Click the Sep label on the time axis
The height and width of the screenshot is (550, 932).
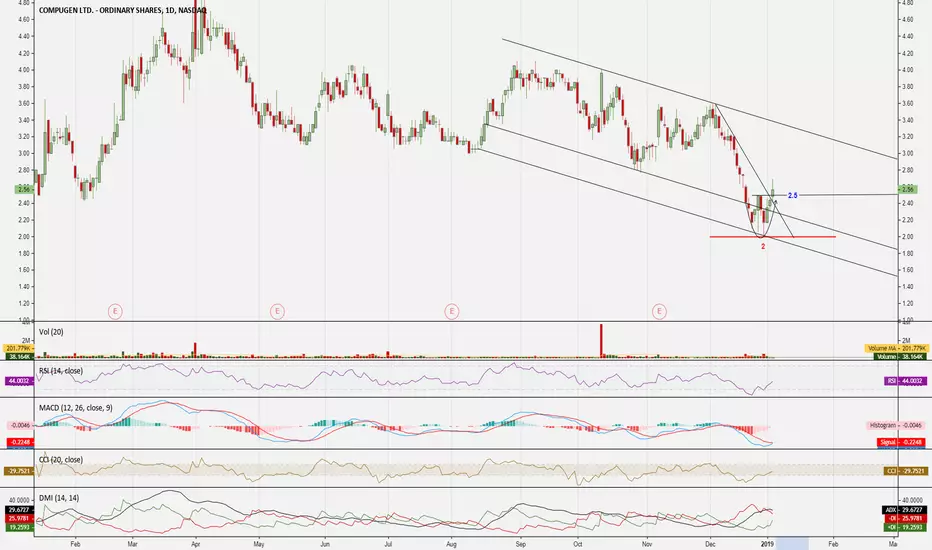(x=521, y=543)
